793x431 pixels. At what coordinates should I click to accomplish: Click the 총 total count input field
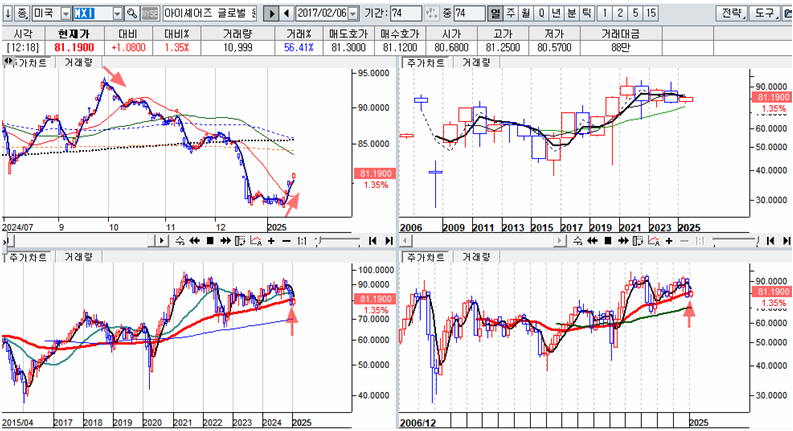click(469, 13)
